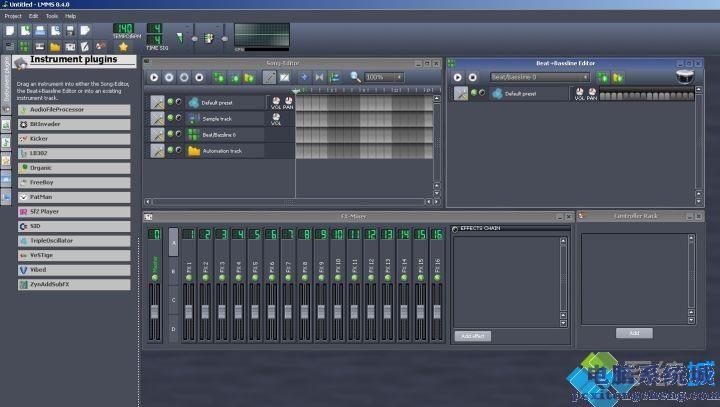Add beat/bassline in Beat+Bassline Editor toolbar
The height and width of the screenshot is (407, 720).
click(602, 78)
